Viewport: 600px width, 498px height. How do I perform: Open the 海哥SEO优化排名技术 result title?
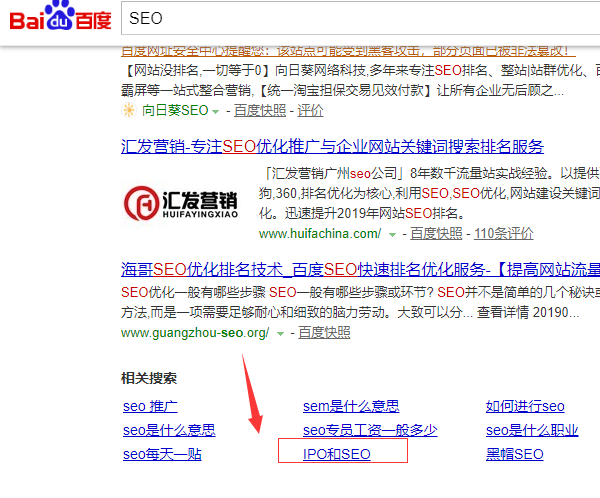360,270
